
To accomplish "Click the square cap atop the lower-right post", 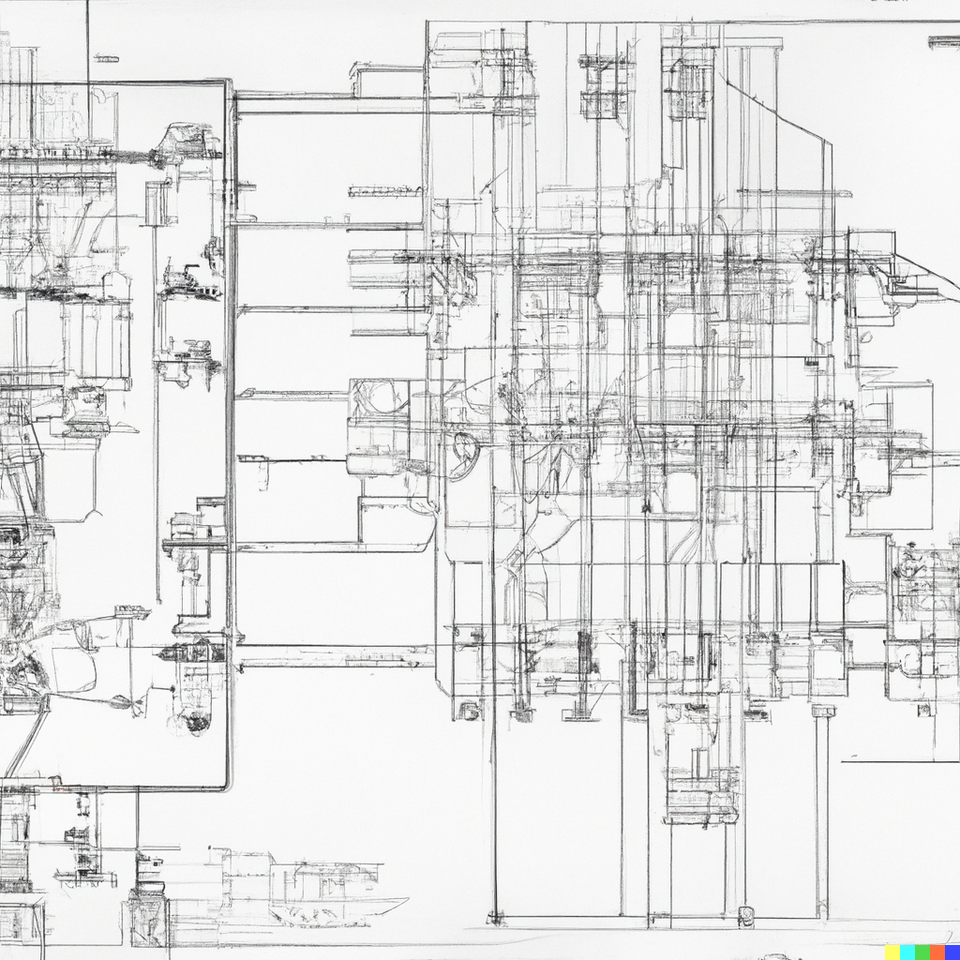I will pos(823,711).
